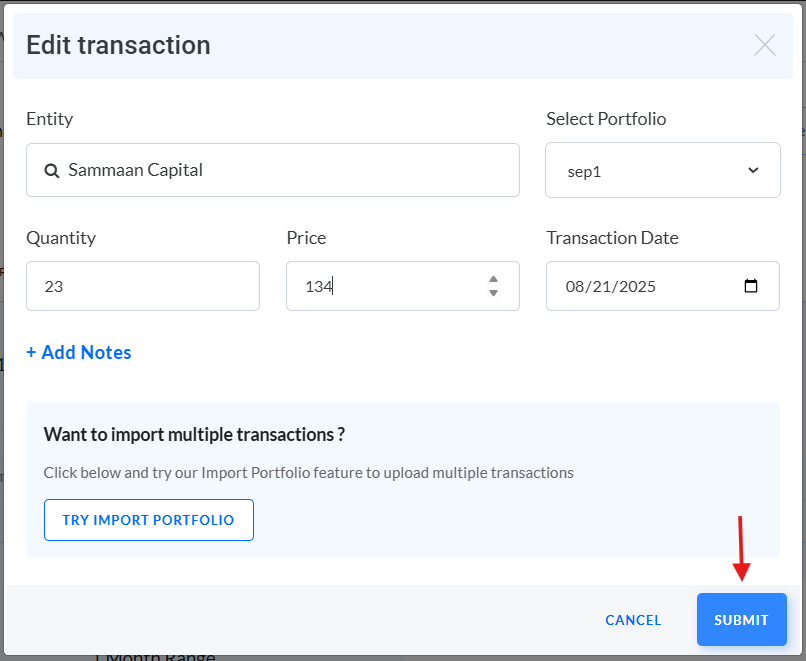The width and height of the screenshot is (806, 661).
Task: Close the Edit transaction dialog
Action: click(x=765, y=45)
